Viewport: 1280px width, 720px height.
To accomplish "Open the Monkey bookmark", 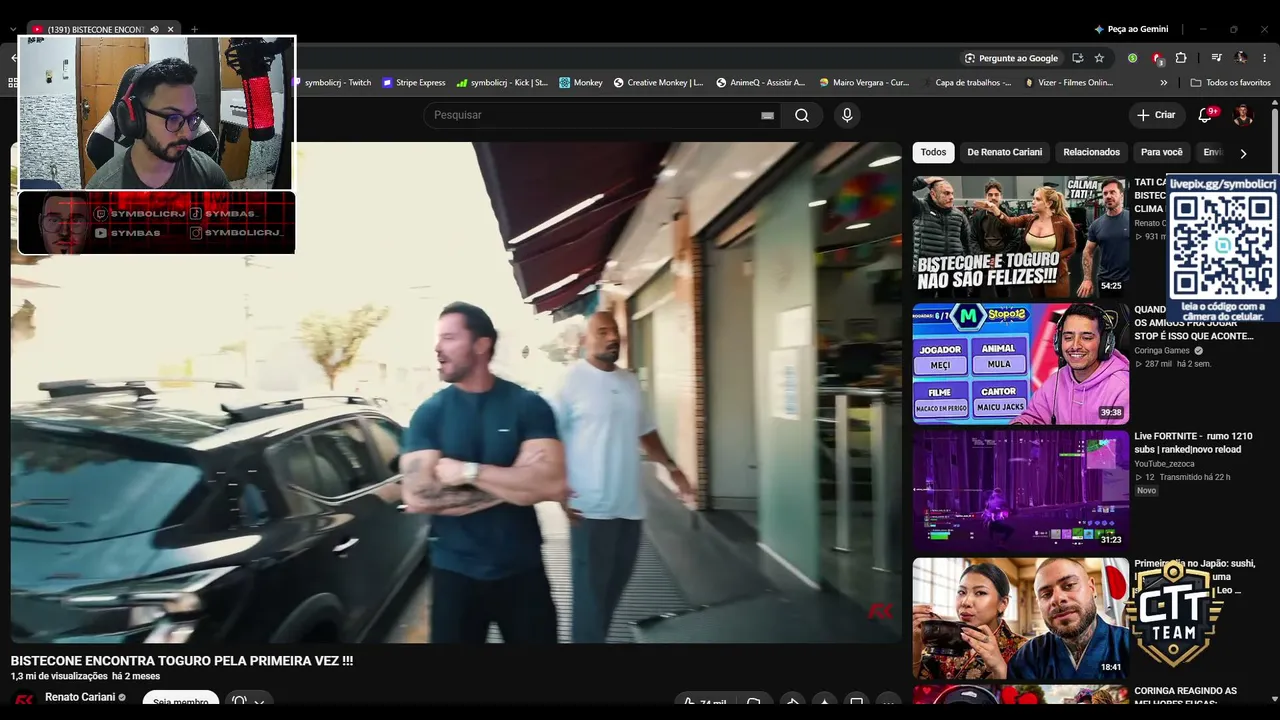I will pos(581,83).
